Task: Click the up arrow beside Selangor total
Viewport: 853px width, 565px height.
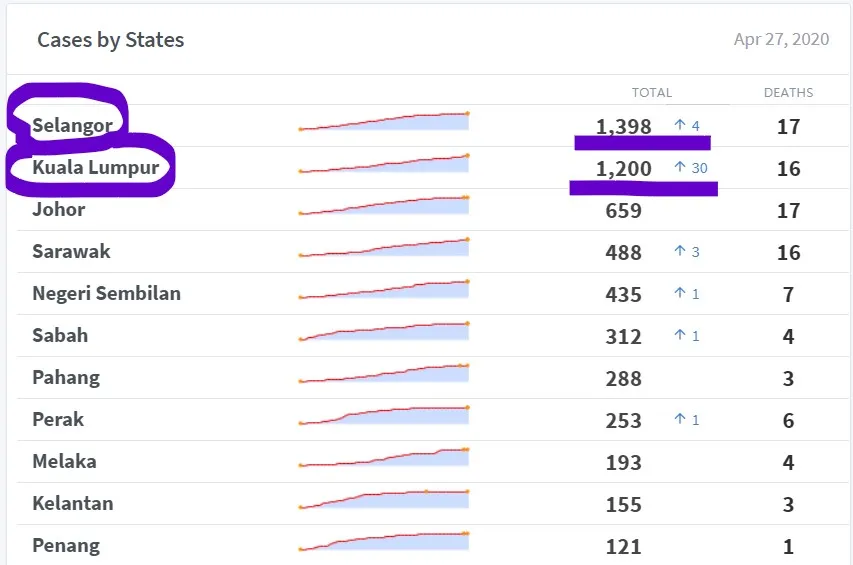Action: (679, 125)
